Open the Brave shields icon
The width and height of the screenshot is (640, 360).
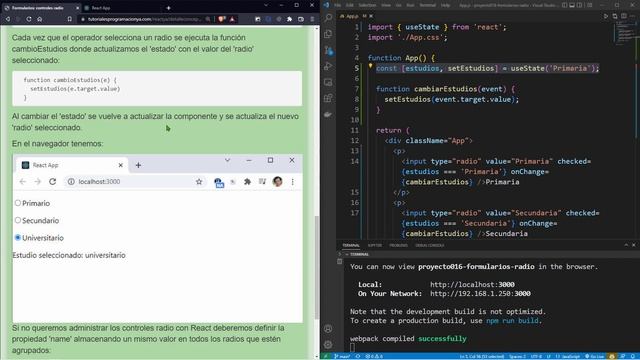[222, 19]
